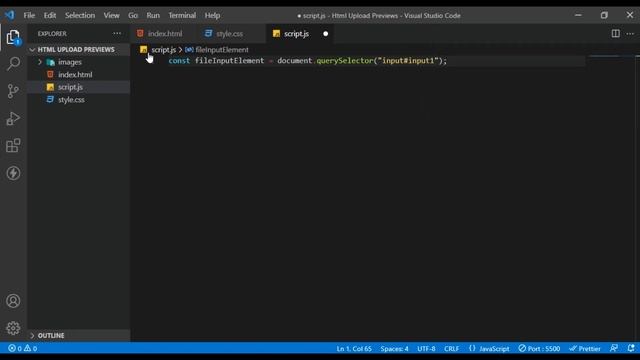
Task: Open the Go menu
Action: (133, 15)
